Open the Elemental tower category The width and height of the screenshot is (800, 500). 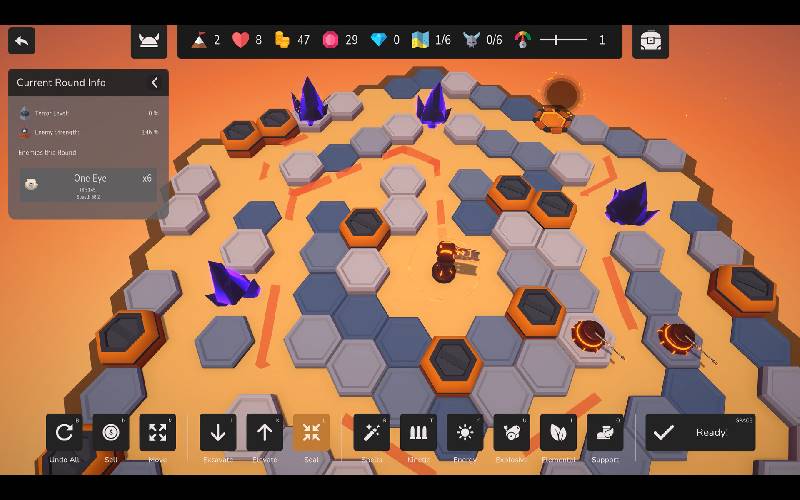[558, 432]
